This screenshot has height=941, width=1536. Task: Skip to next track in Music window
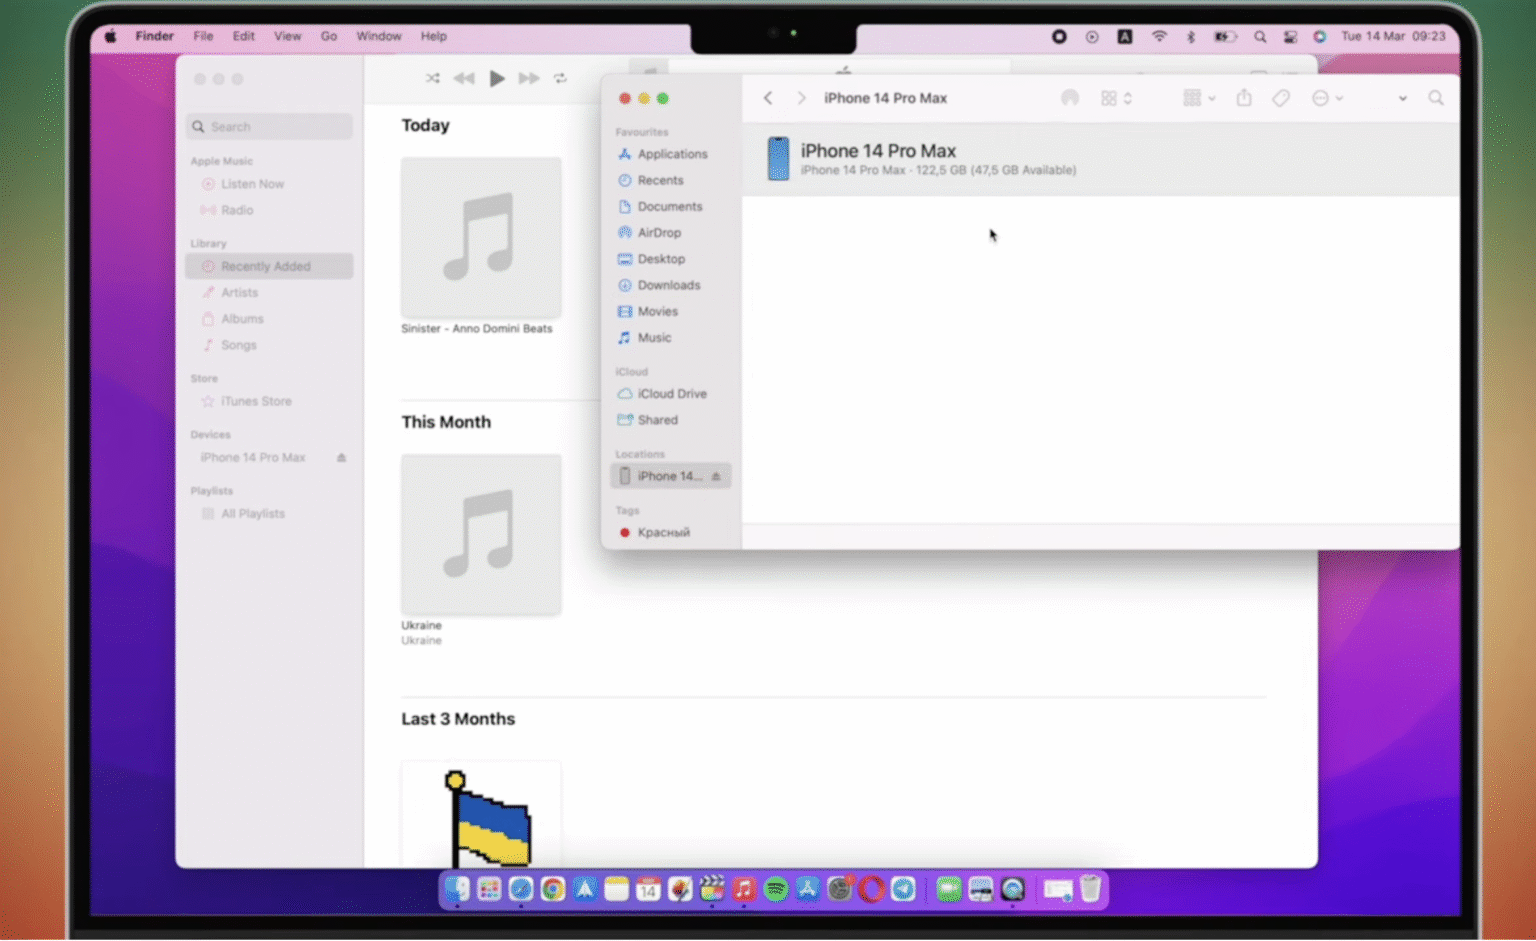tap(529, 78)
